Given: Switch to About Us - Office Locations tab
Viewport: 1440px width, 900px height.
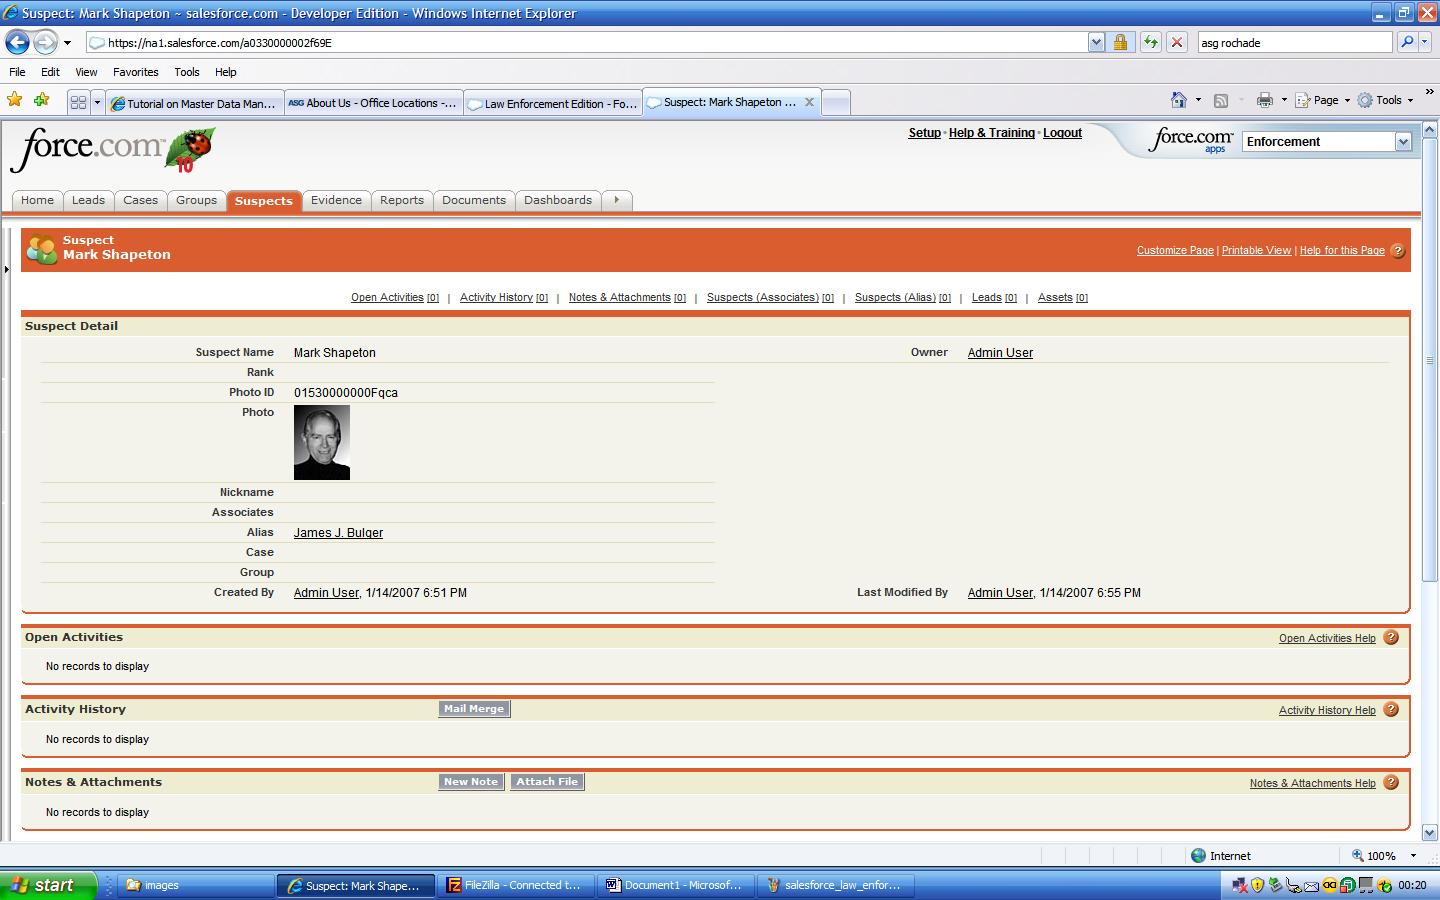Looking at the screenshot, I should [x=373, y=103].
